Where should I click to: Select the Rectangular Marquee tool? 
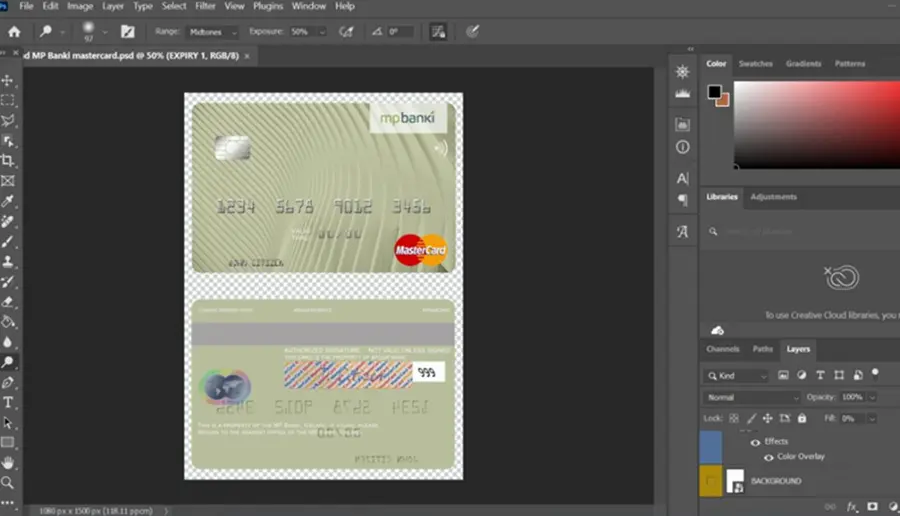(7, 100)
